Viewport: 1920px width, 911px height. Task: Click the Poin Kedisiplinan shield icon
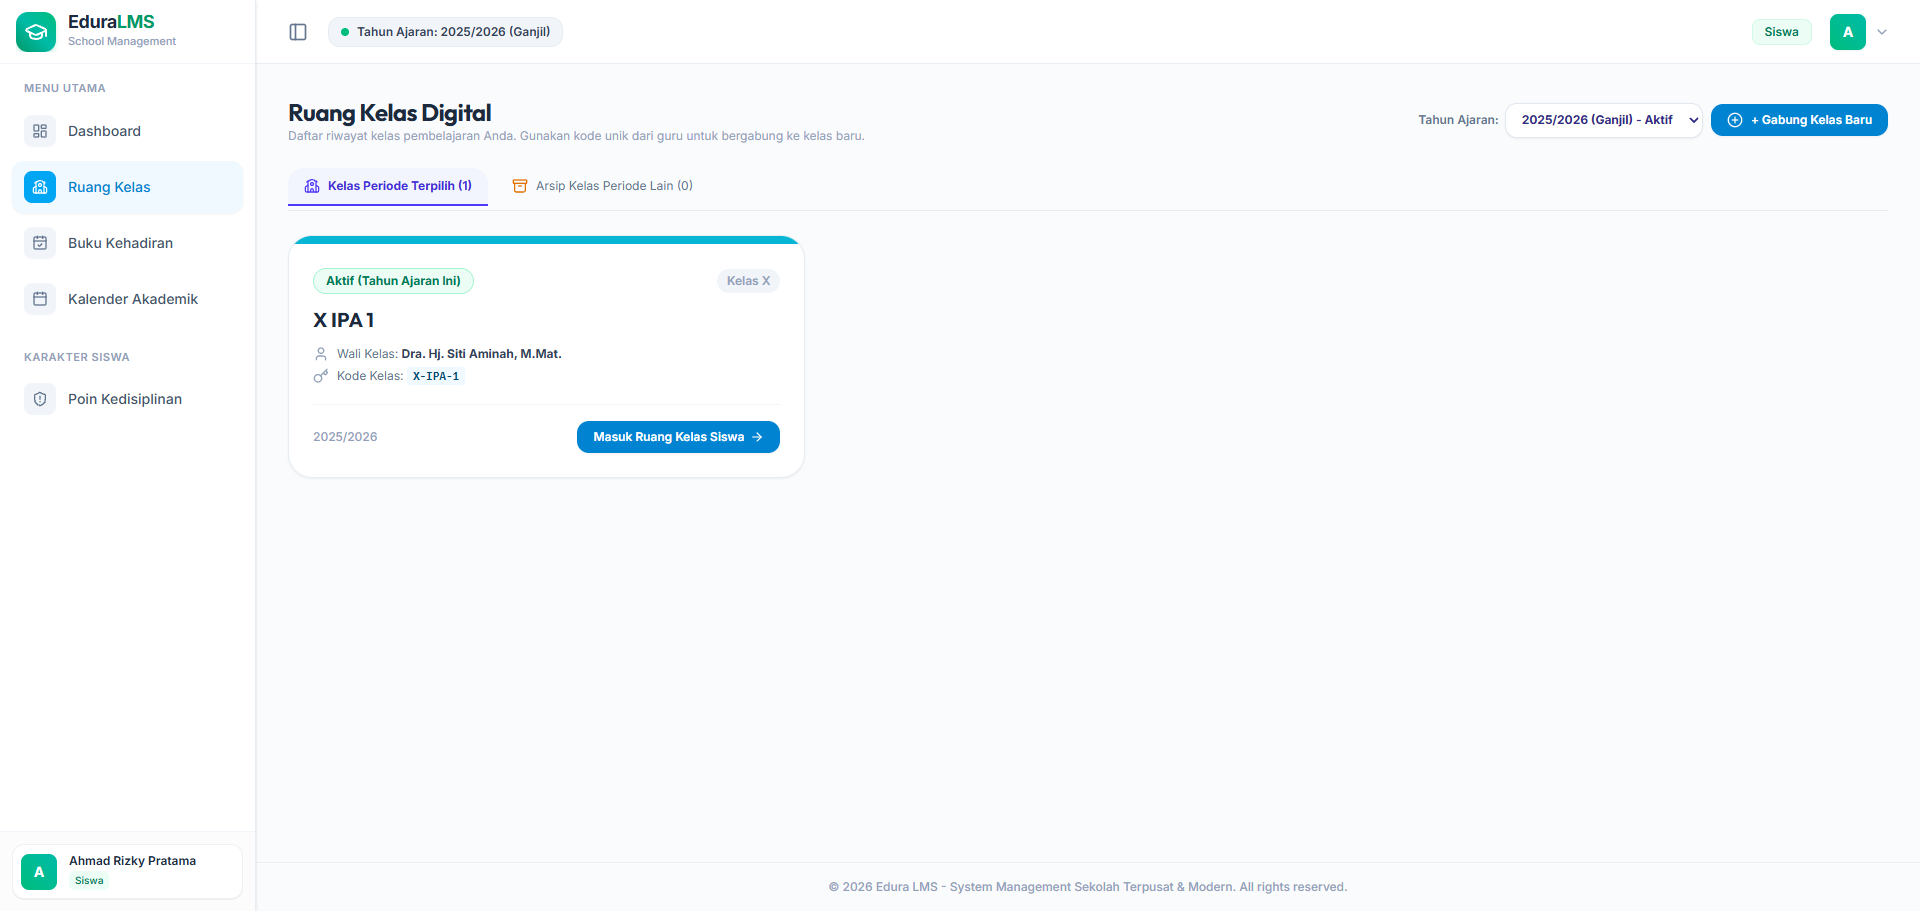[40, 399]
